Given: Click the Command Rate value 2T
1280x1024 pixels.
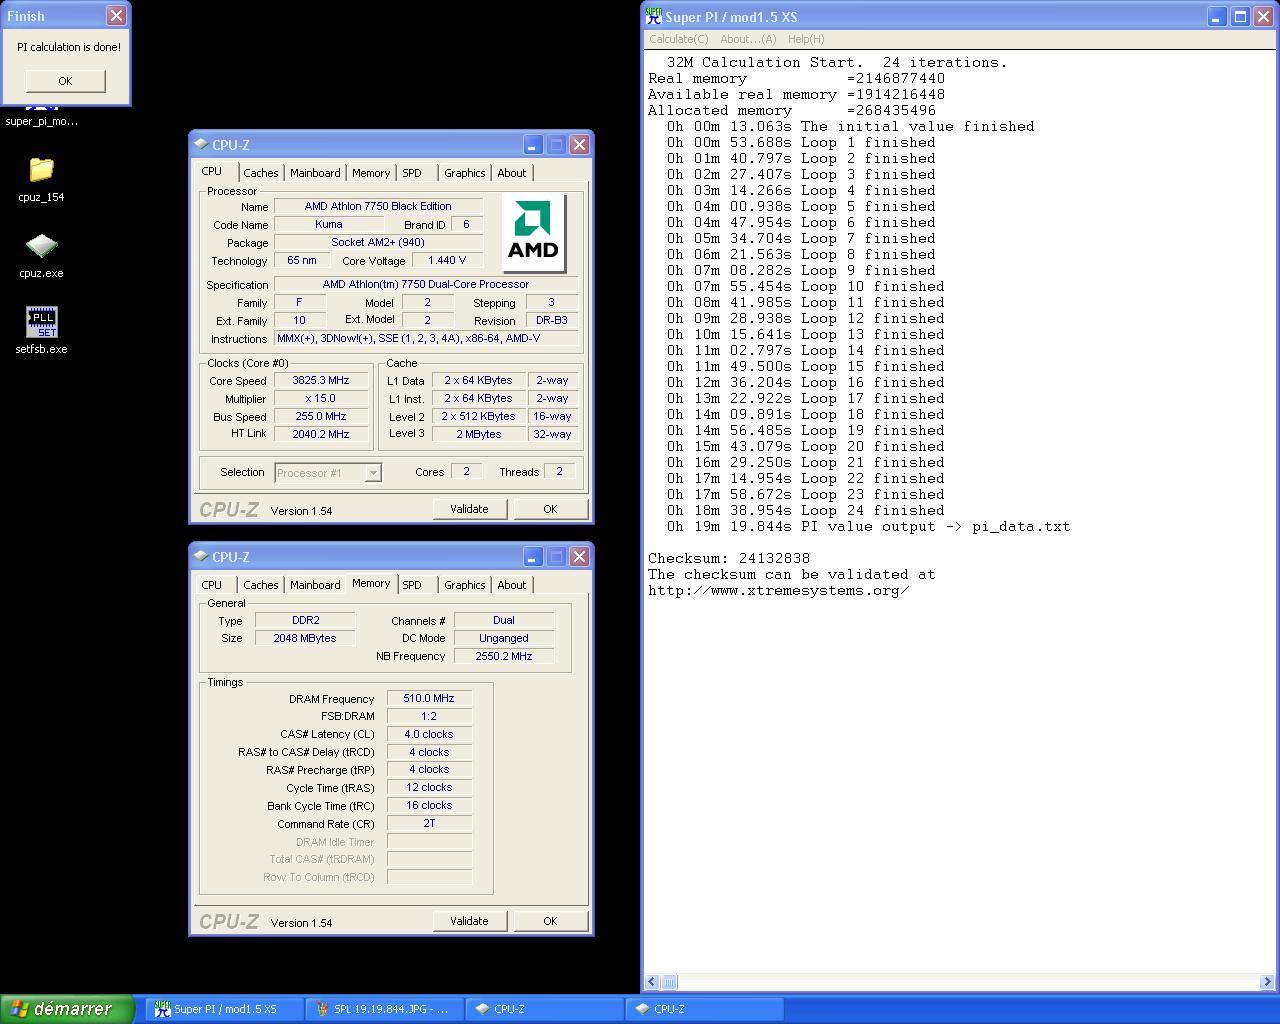Looking at the screenshot, I should 429,824.
